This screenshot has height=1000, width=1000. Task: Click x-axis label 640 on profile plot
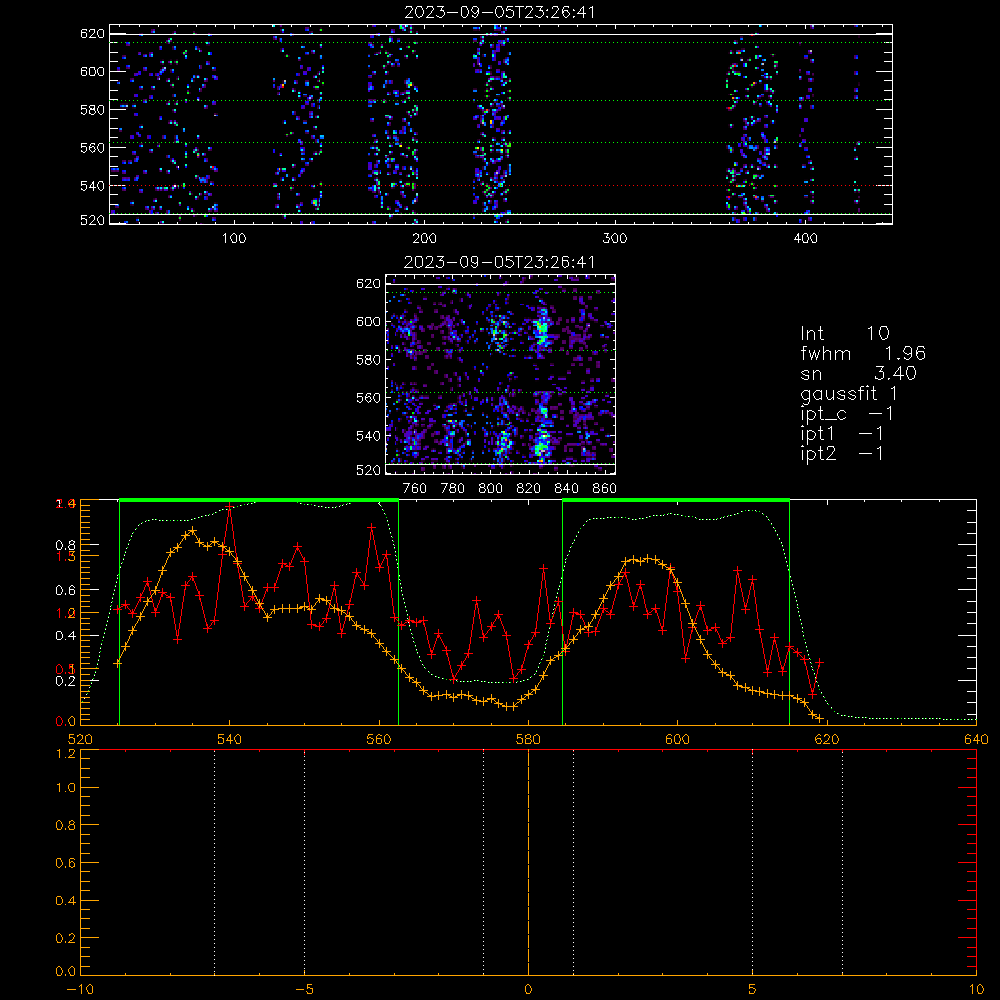point(976,739)
